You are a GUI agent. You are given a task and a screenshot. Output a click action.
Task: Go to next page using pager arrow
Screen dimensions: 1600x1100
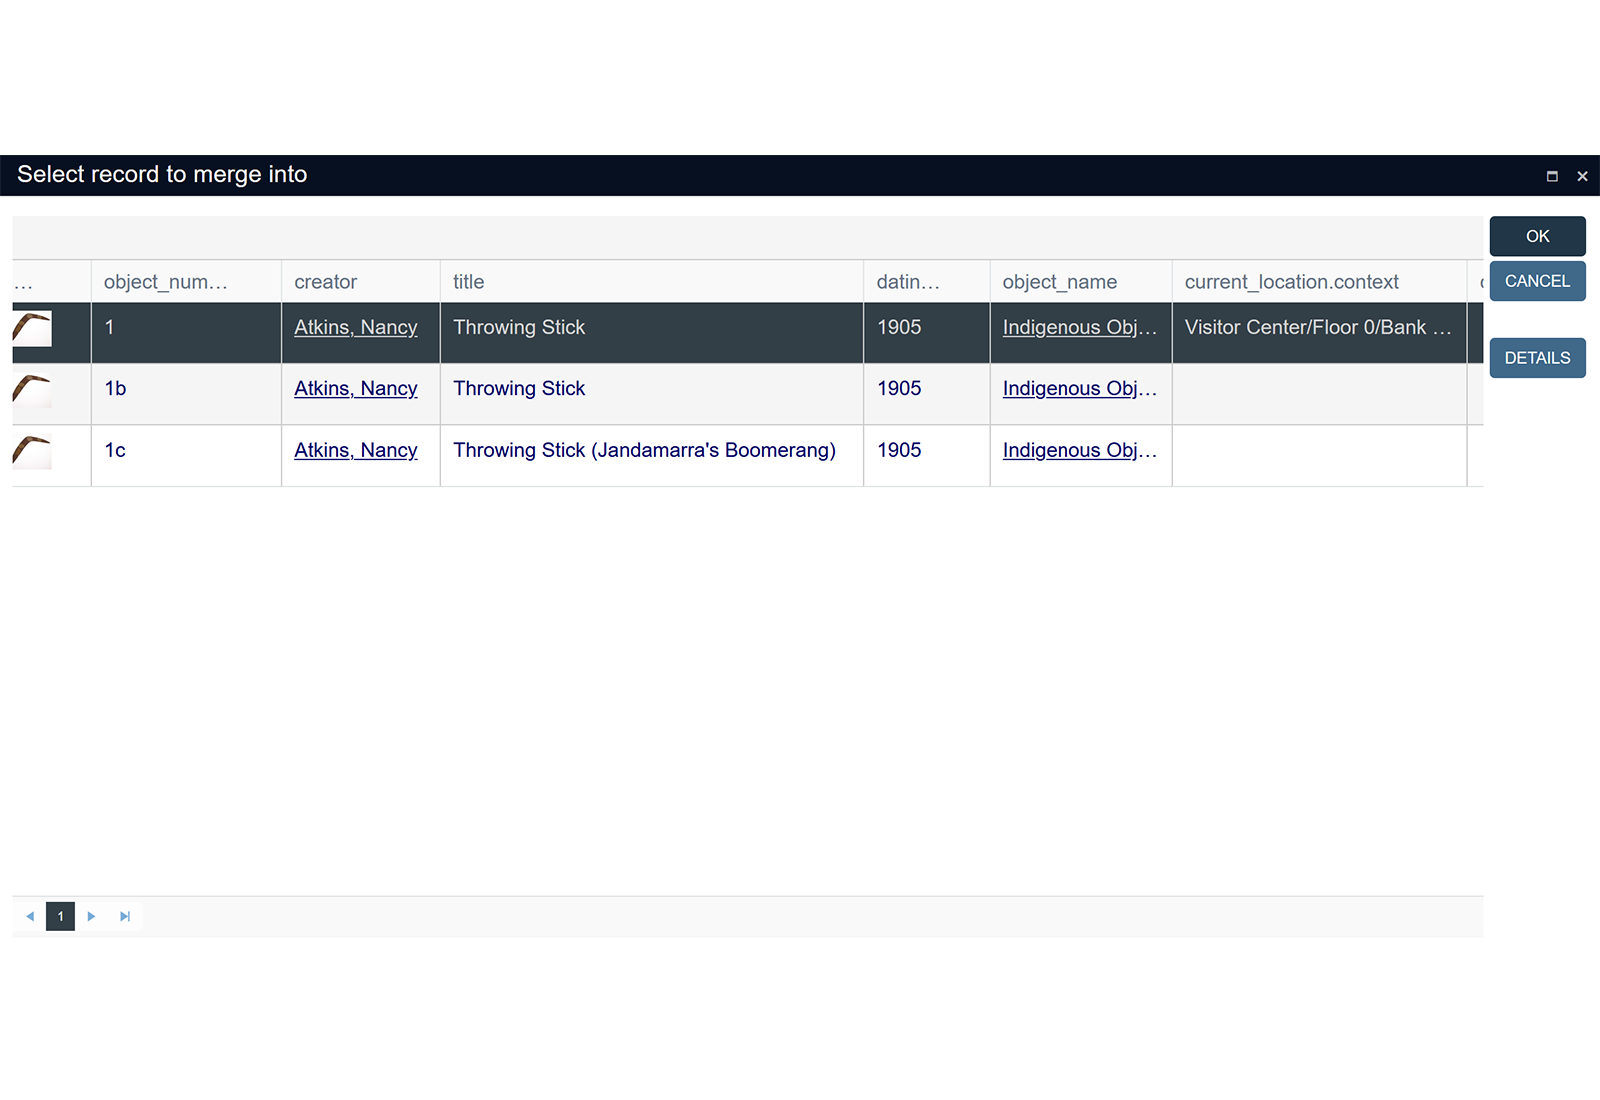click(91, 916)
